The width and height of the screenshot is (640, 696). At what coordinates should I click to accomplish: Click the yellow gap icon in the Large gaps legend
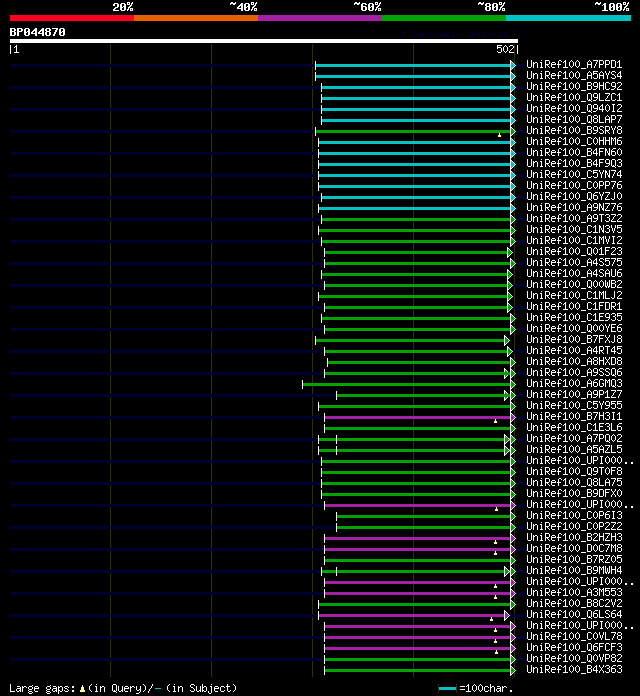(x=82, y=689)
